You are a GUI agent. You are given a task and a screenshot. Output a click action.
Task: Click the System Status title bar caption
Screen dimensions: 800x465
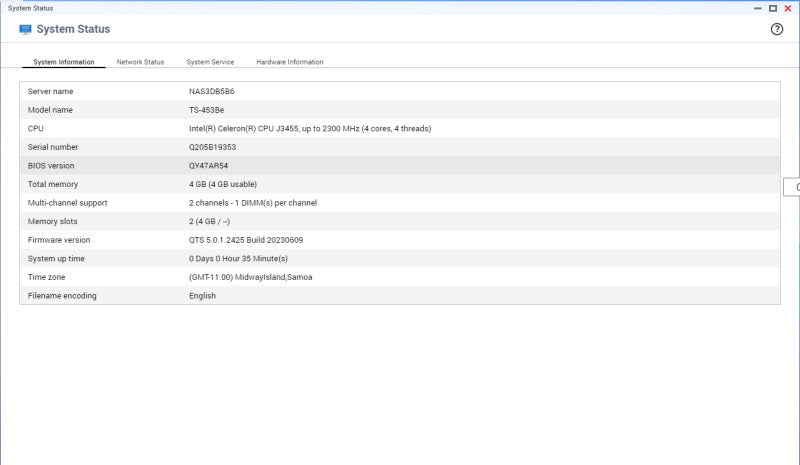[31, 8]
